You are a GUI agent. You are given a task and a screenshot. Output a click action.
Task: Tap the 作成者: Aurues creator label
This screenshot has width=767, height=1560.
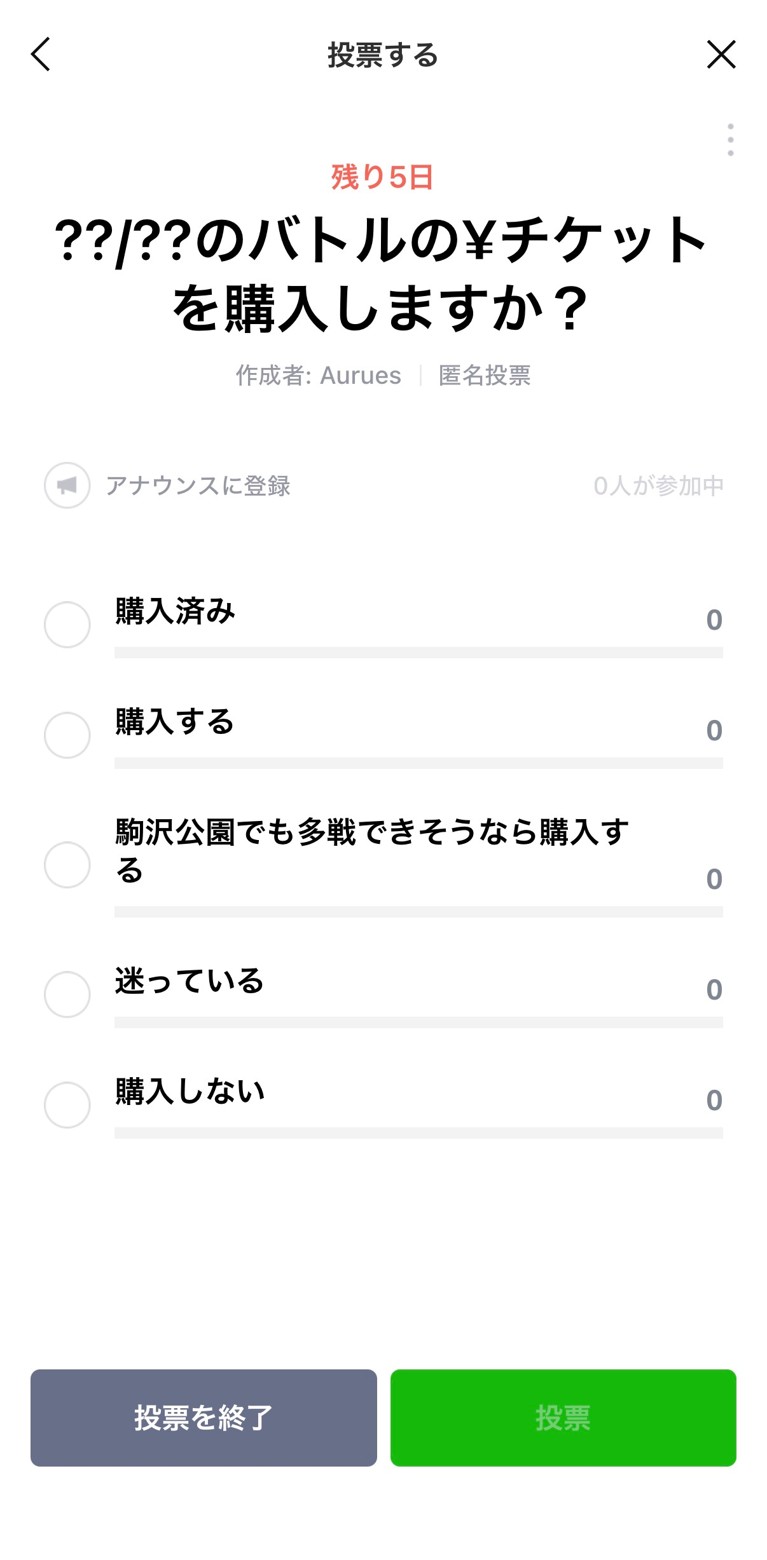(x=318, y=376)
